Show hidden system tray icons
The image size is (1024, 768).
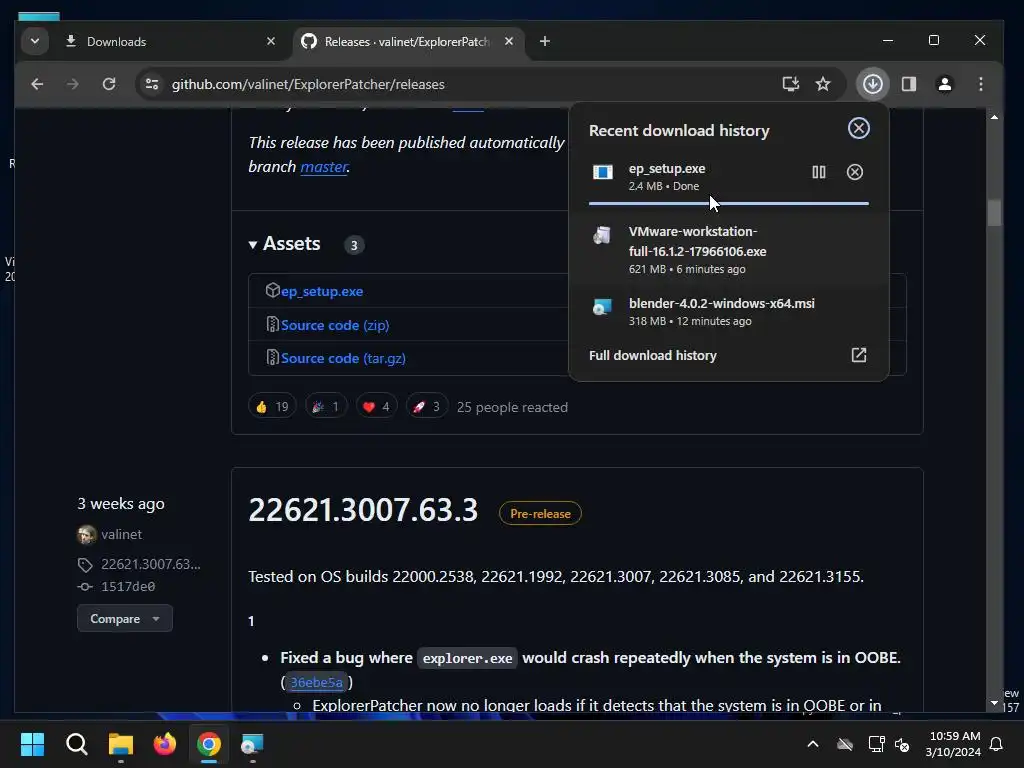[813, 744]
